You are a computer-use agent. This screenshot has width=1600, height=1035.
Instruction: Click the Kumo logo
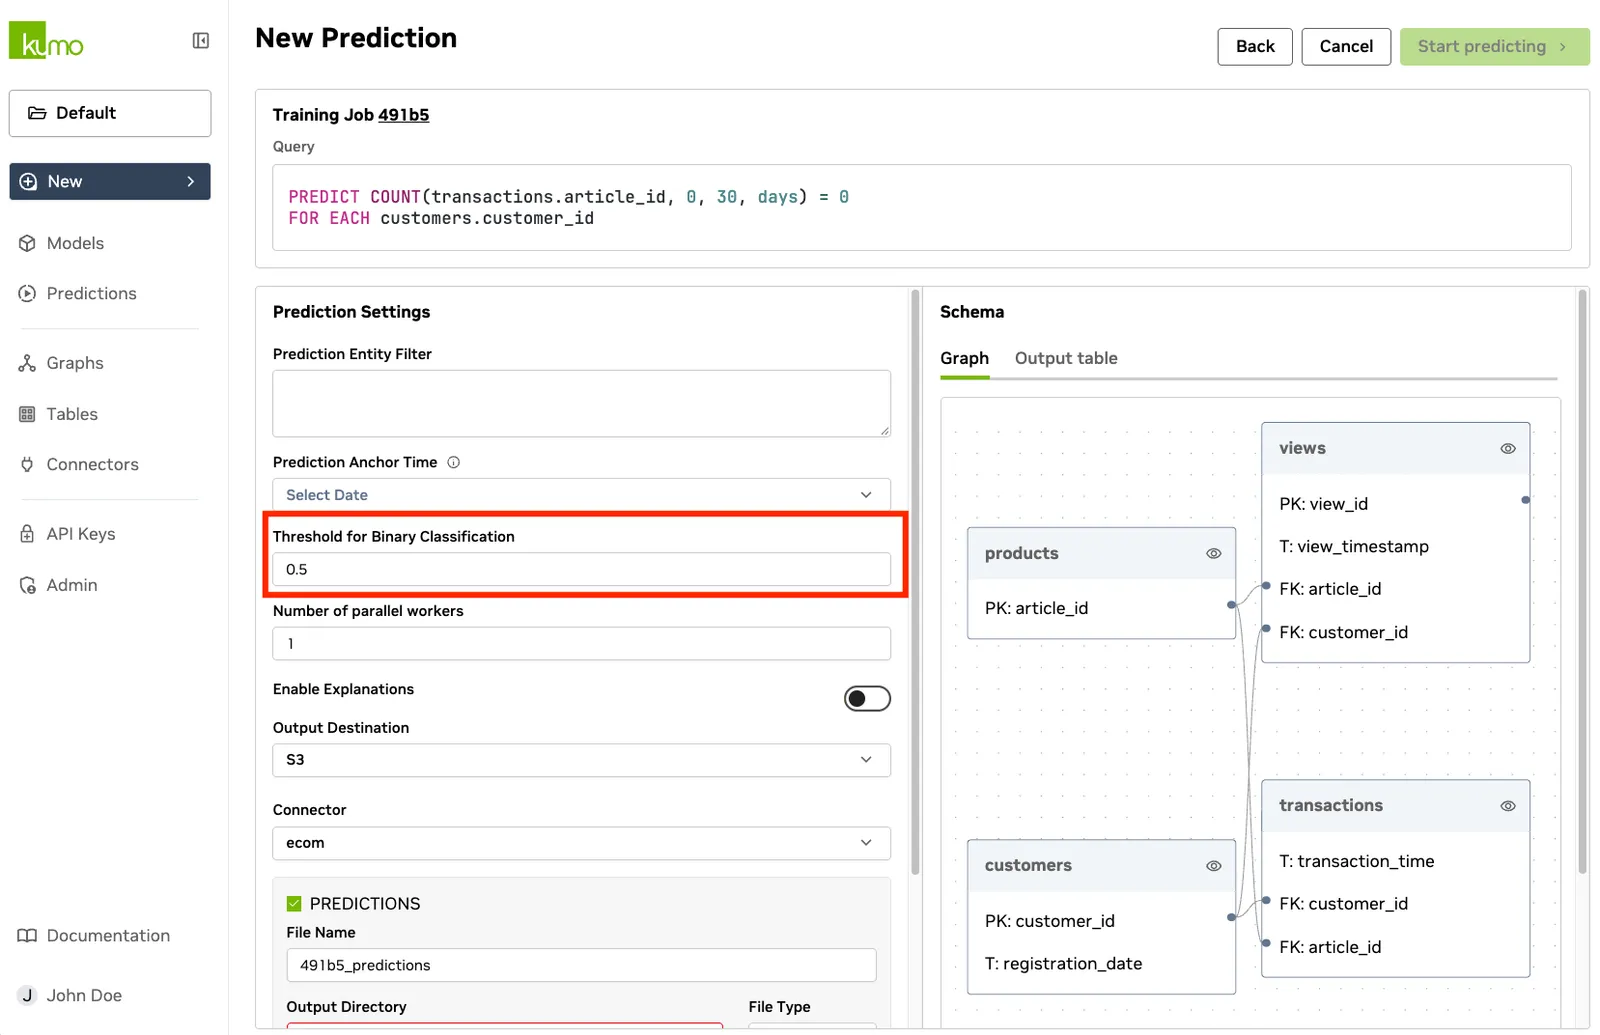pyautogui.click(x=46, y=41)
